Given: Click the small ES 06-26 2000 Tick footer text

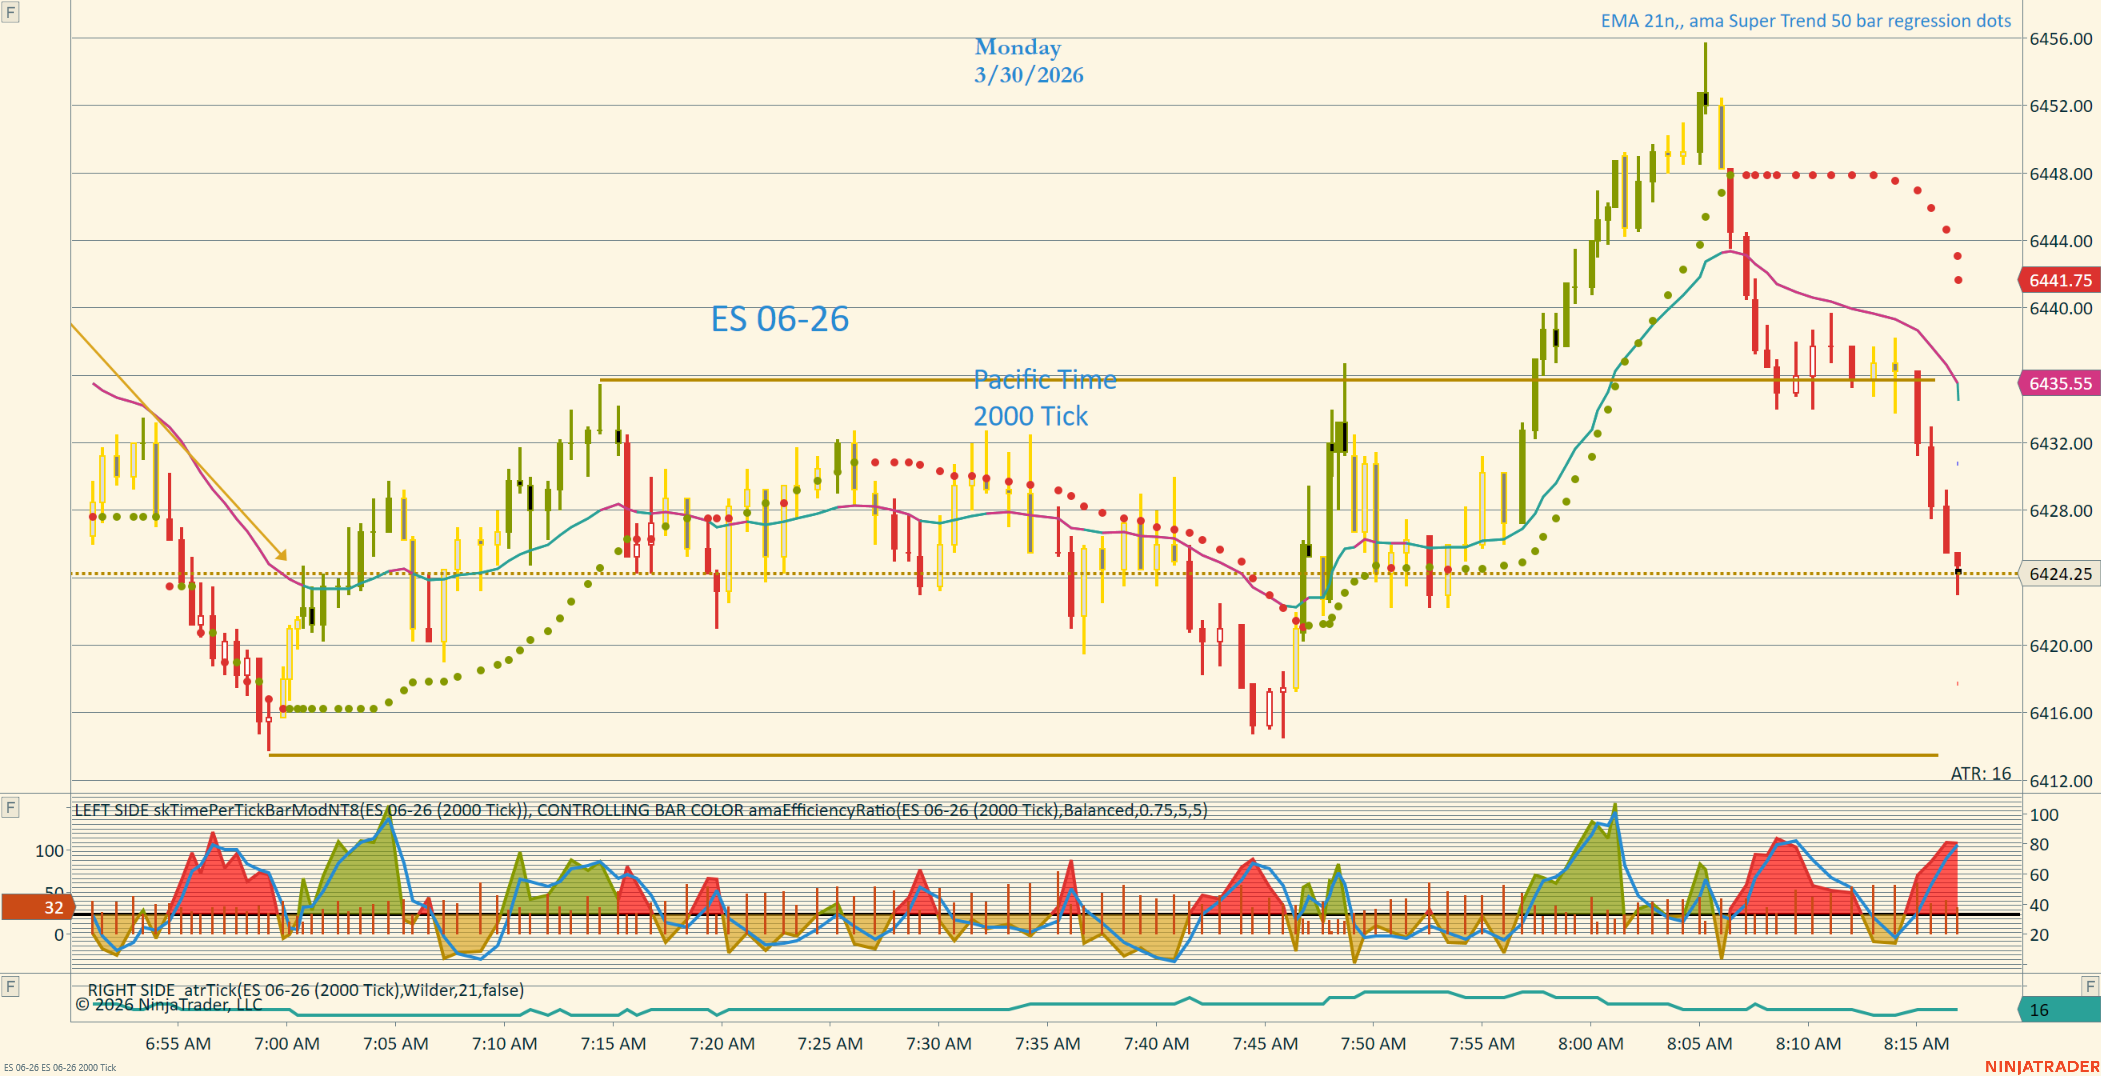Looking at the screenshot, I should point(60,1068).
